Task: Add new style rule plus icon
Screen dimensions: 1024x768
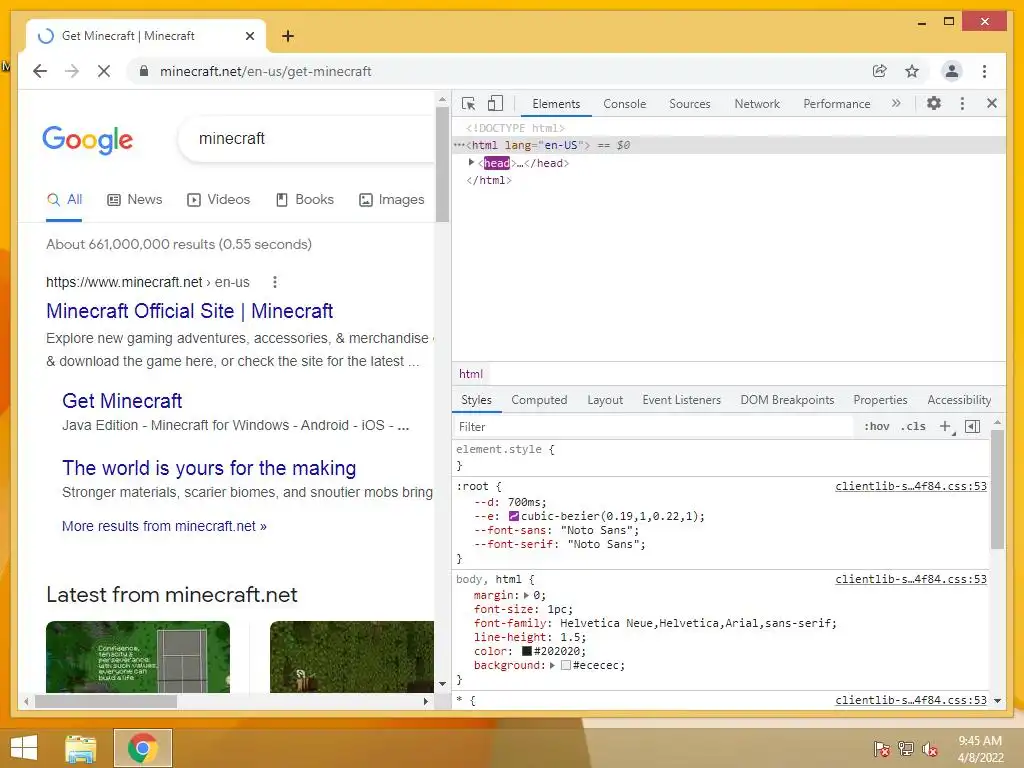Action: [946, 426]
